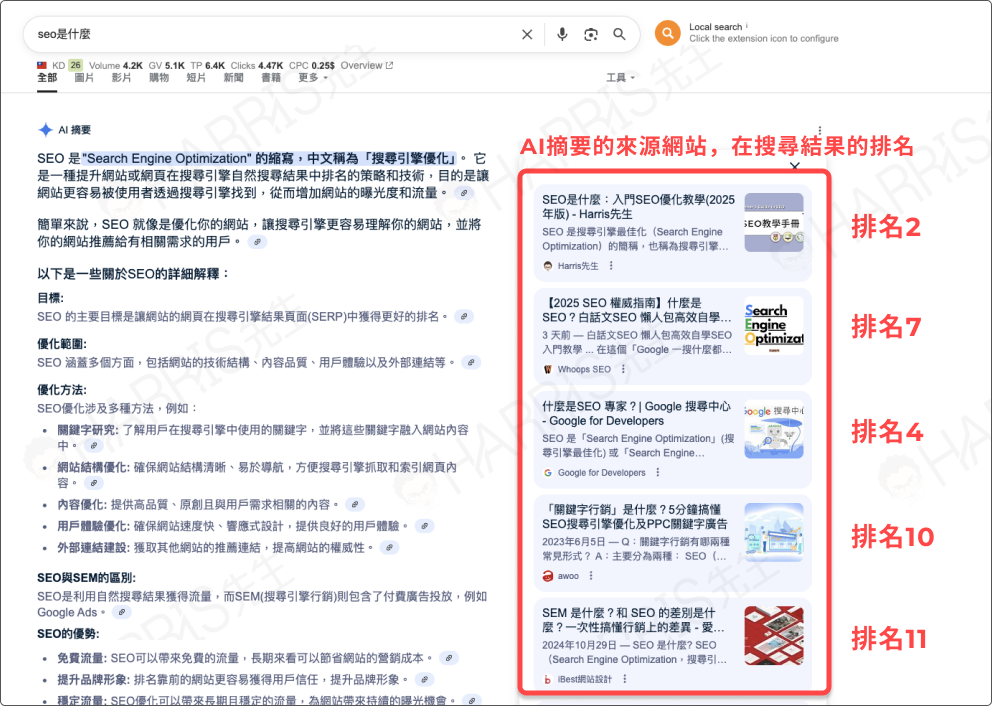Open search by image (Lens)
992x706 pixels.
click(591, 34)
